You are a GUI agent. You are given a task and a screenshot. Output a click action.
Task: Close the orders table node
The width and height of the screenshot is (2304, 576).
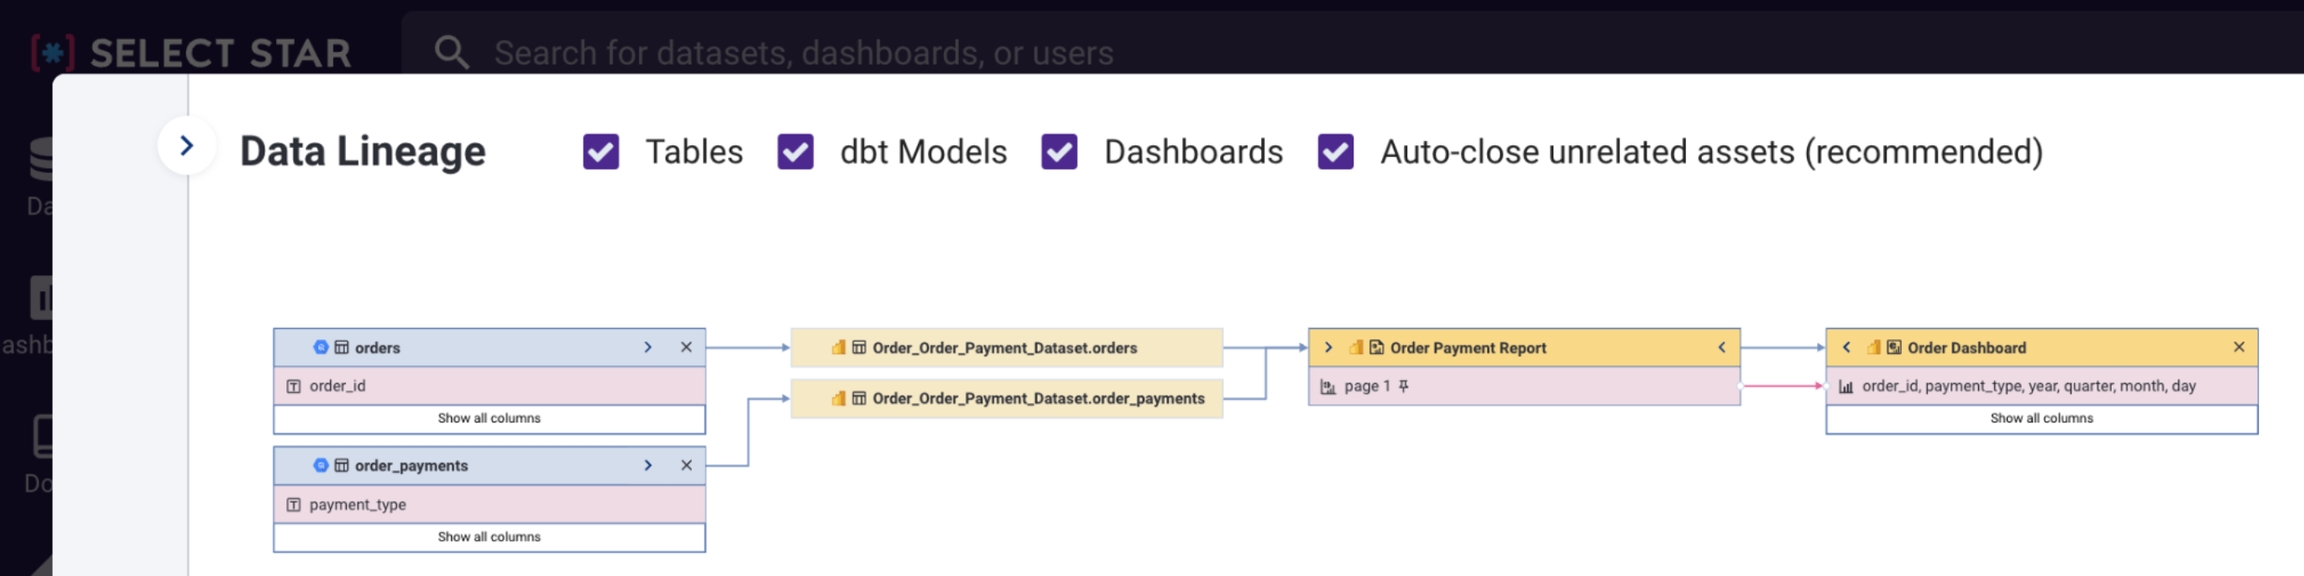pos(686,347)
